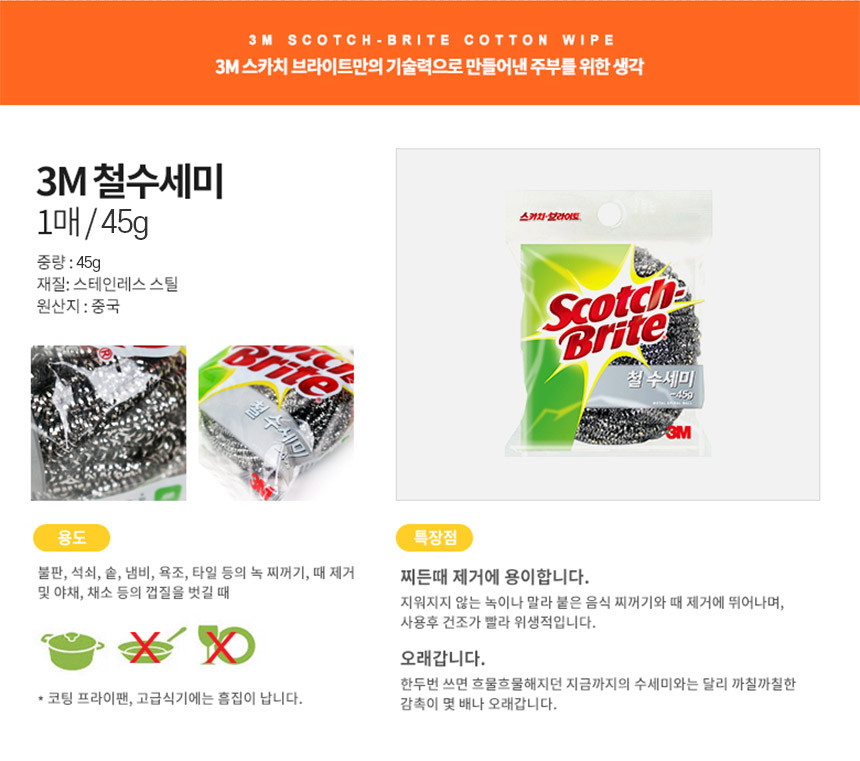This screenshot has height=761, width=860.
Task: Click the coated frying pan warning note
Action: point(170,698)
